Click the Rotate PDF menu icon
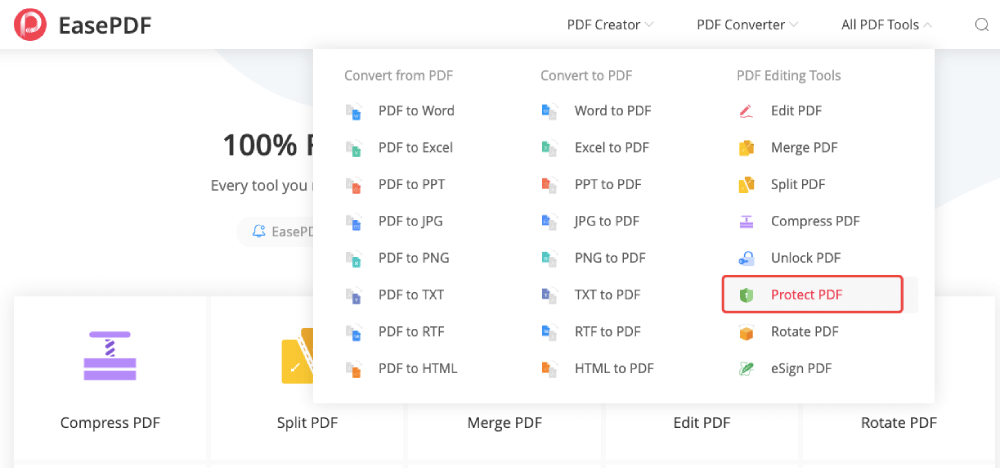The image size is (1000, 468). tap(746, 332)
